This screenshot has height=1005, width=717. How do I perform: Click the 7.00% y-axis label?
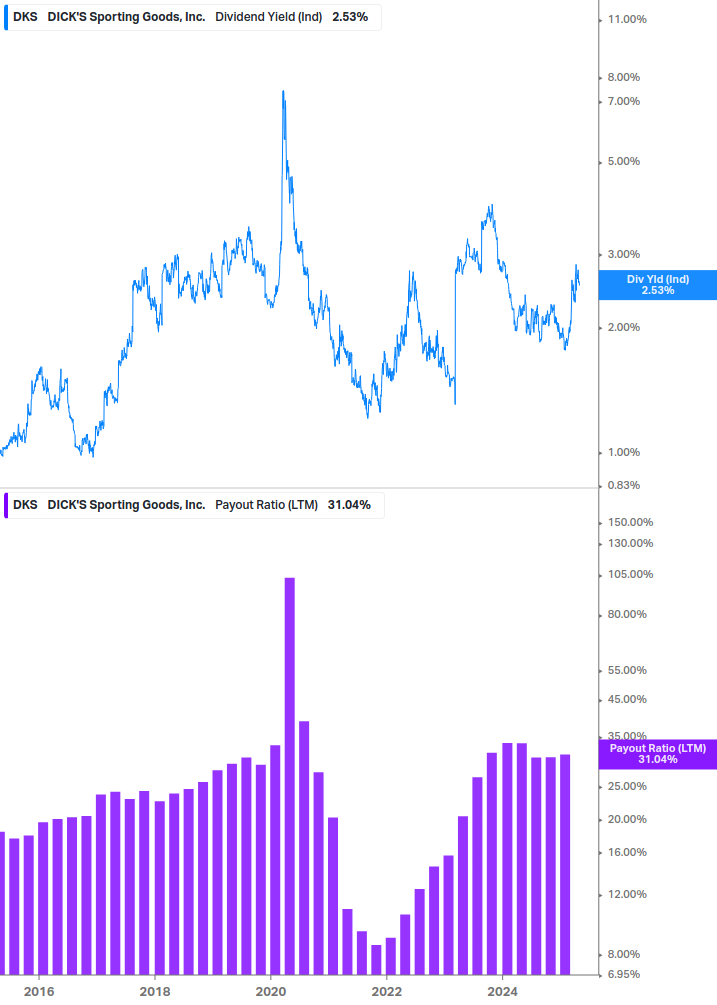pyautogui.click(x=623, y=101)
